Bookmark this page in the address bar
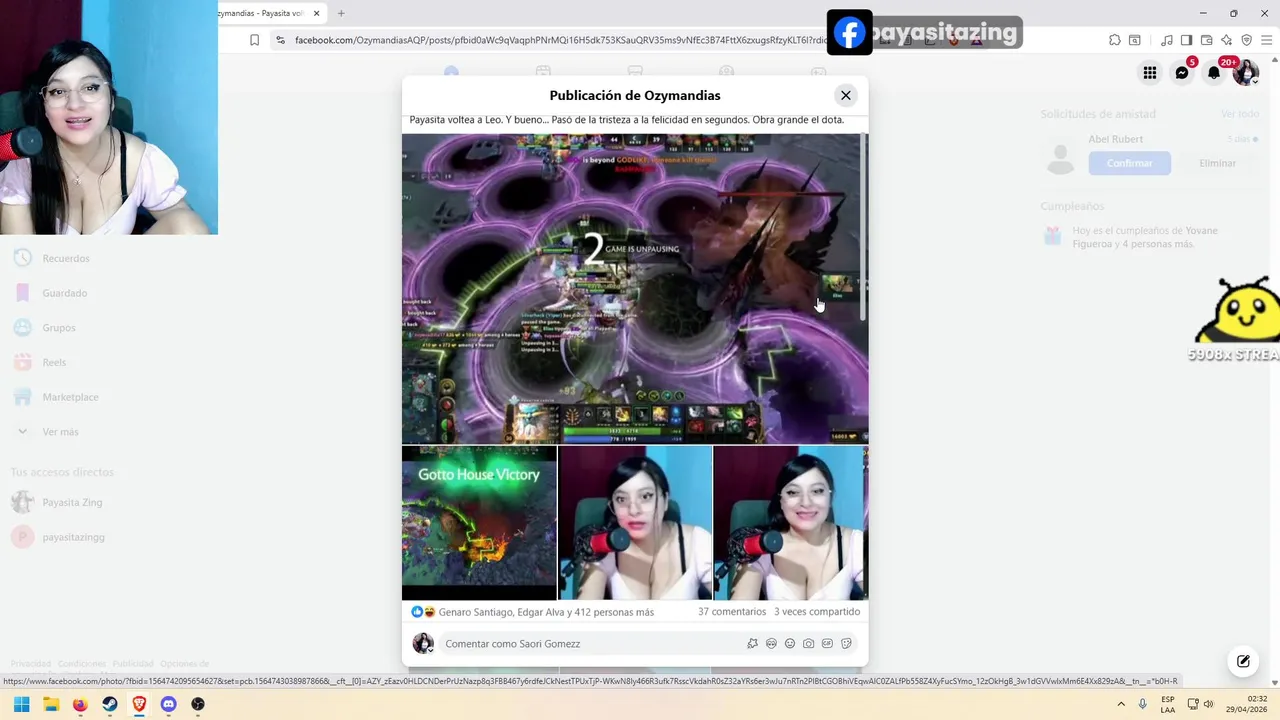 pos(254,40)
